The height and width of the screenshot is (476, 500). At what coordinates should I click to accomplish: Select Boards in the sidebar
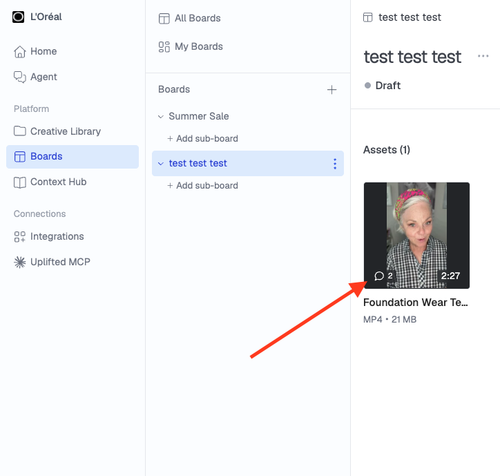pos(72,156)
